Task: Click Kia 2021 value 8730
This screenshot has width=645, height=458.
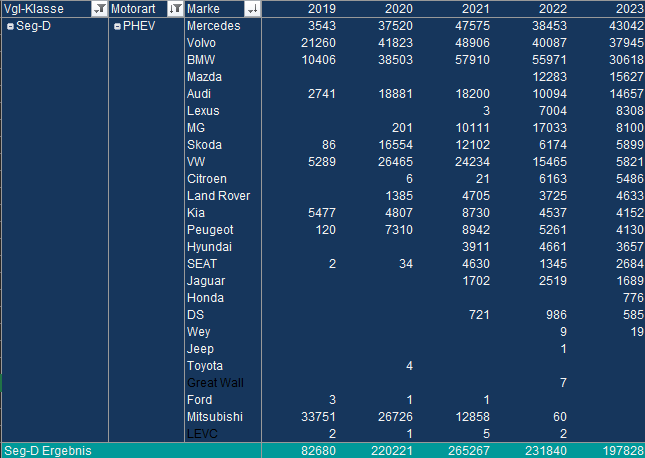Action: pyautogui.click(x=476, y=213)
